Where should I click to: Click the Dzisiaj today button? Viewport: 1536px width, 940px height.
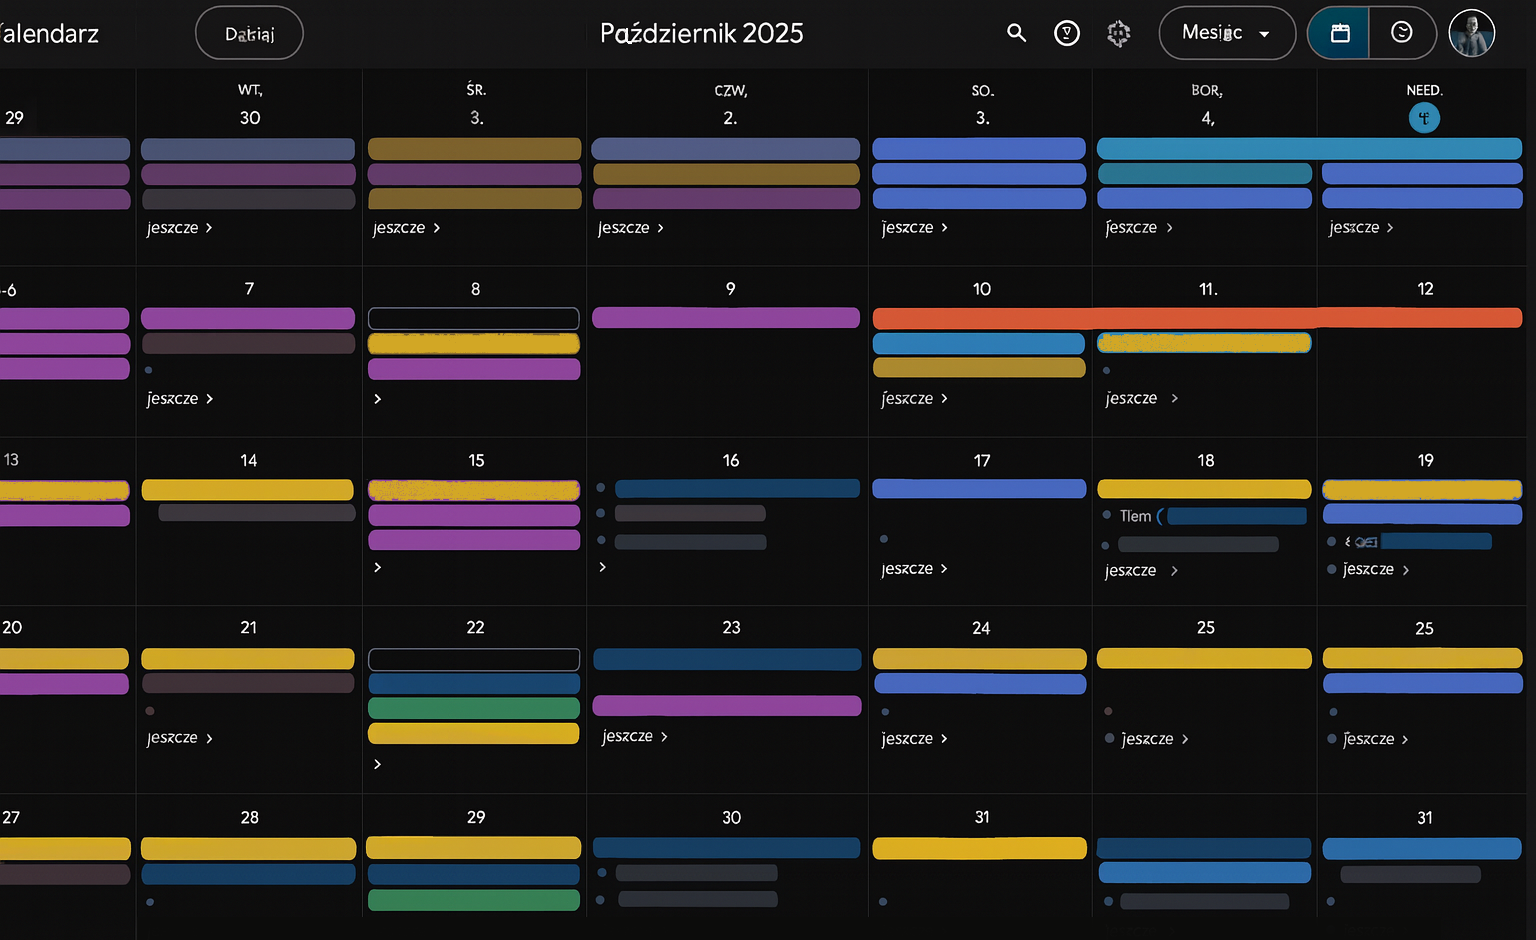[249, 33]
